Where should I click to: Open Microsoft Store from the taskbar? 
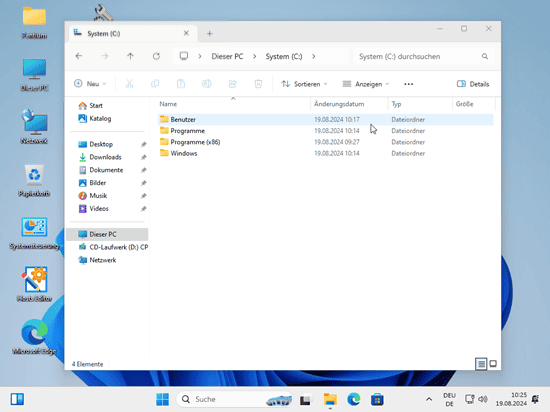point(377,399)
